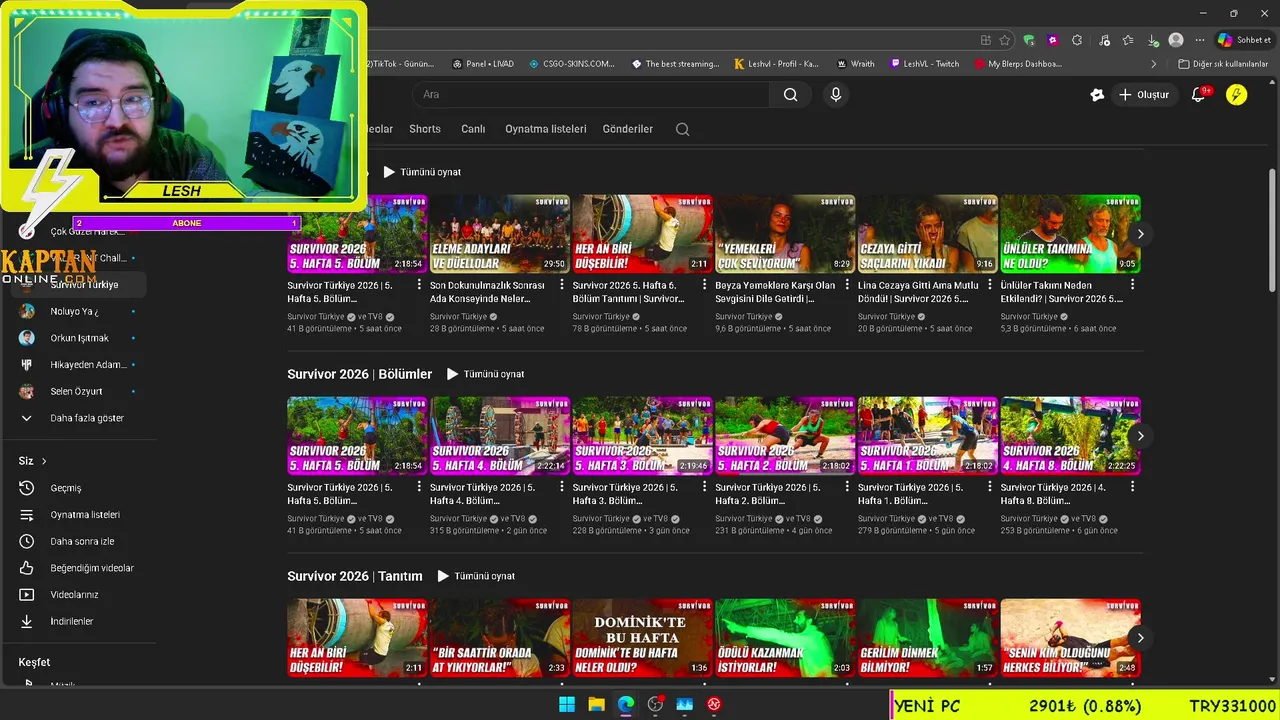Add this page to favorites star icon
This screenshot has height=720, width=1280.
[1005, 40]
